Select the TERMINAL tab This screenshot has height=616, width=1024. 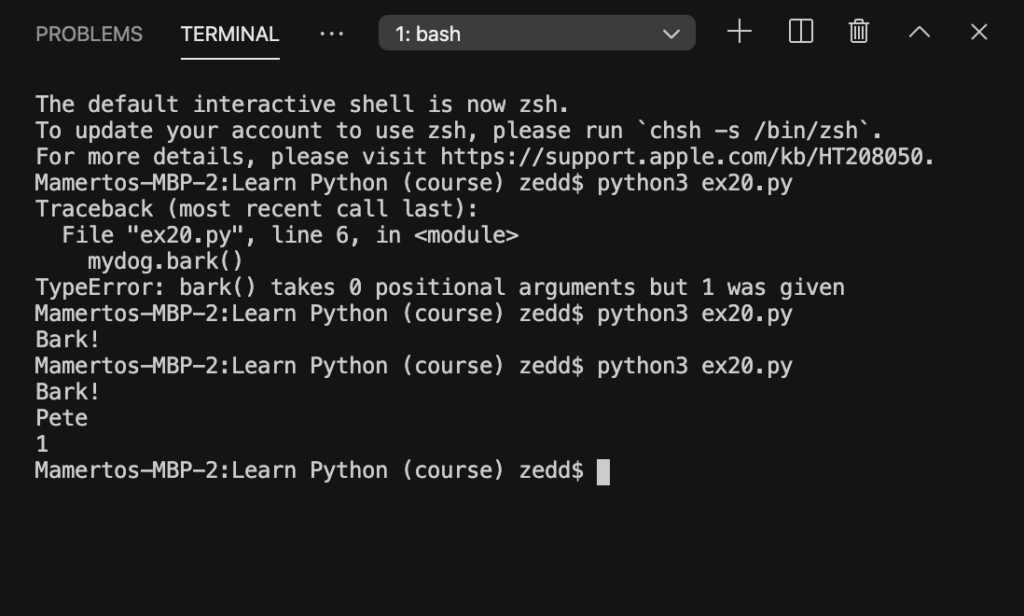click(x=230, y=34)
